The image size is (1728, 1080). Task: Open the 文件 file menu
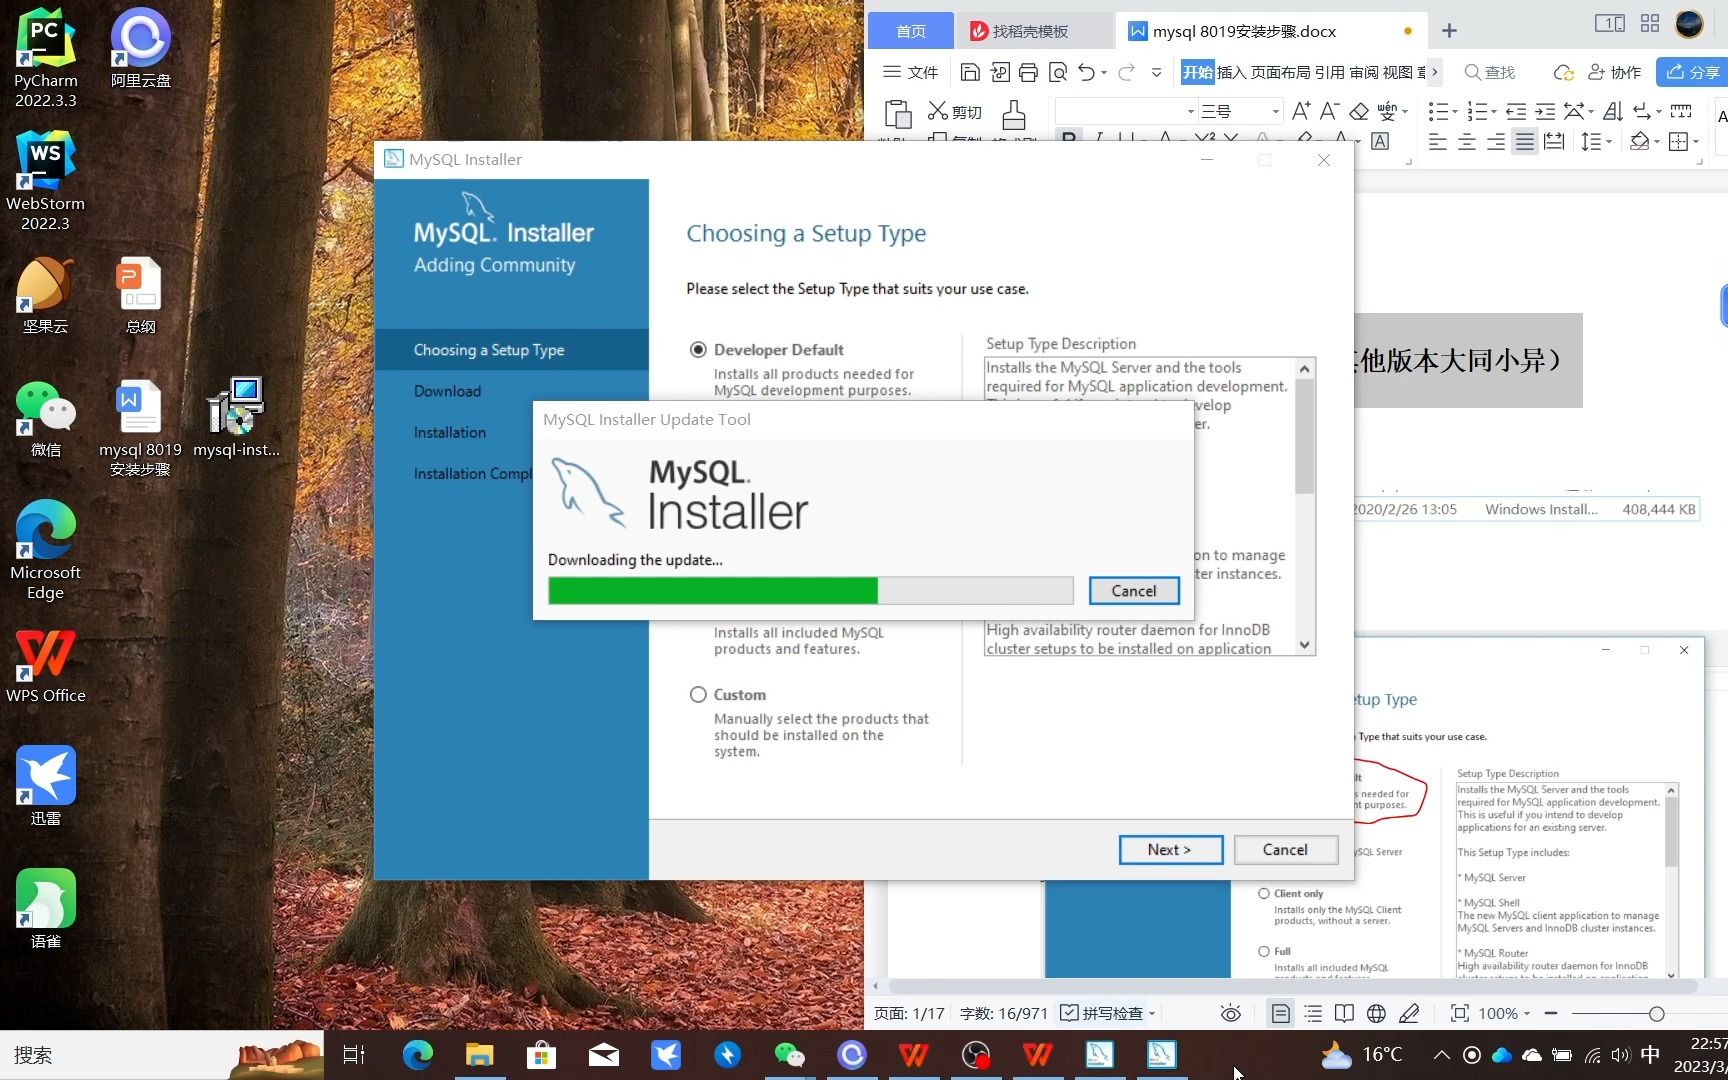(x=911, y=72)
